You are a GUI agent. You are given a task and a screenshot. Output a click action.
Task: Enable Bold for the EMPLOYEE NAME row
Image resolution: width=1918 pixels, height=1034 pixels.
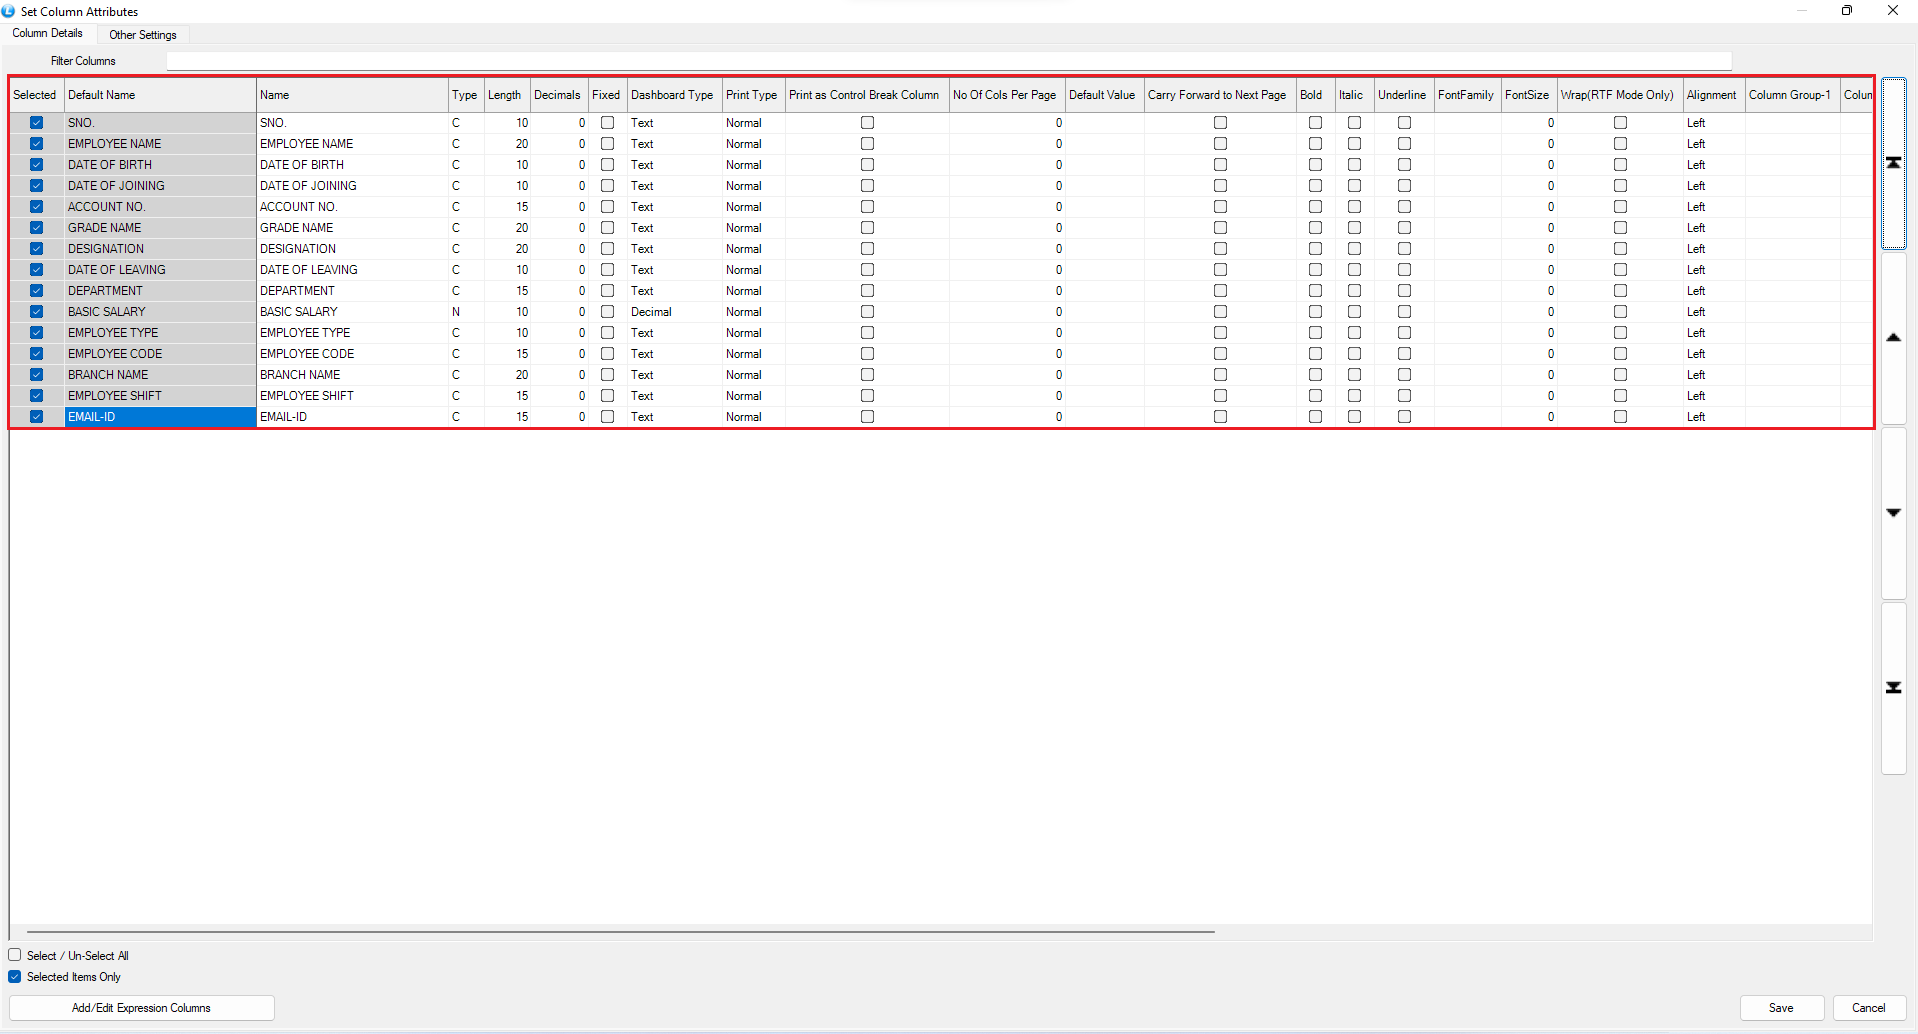(x=1315, y=144)
